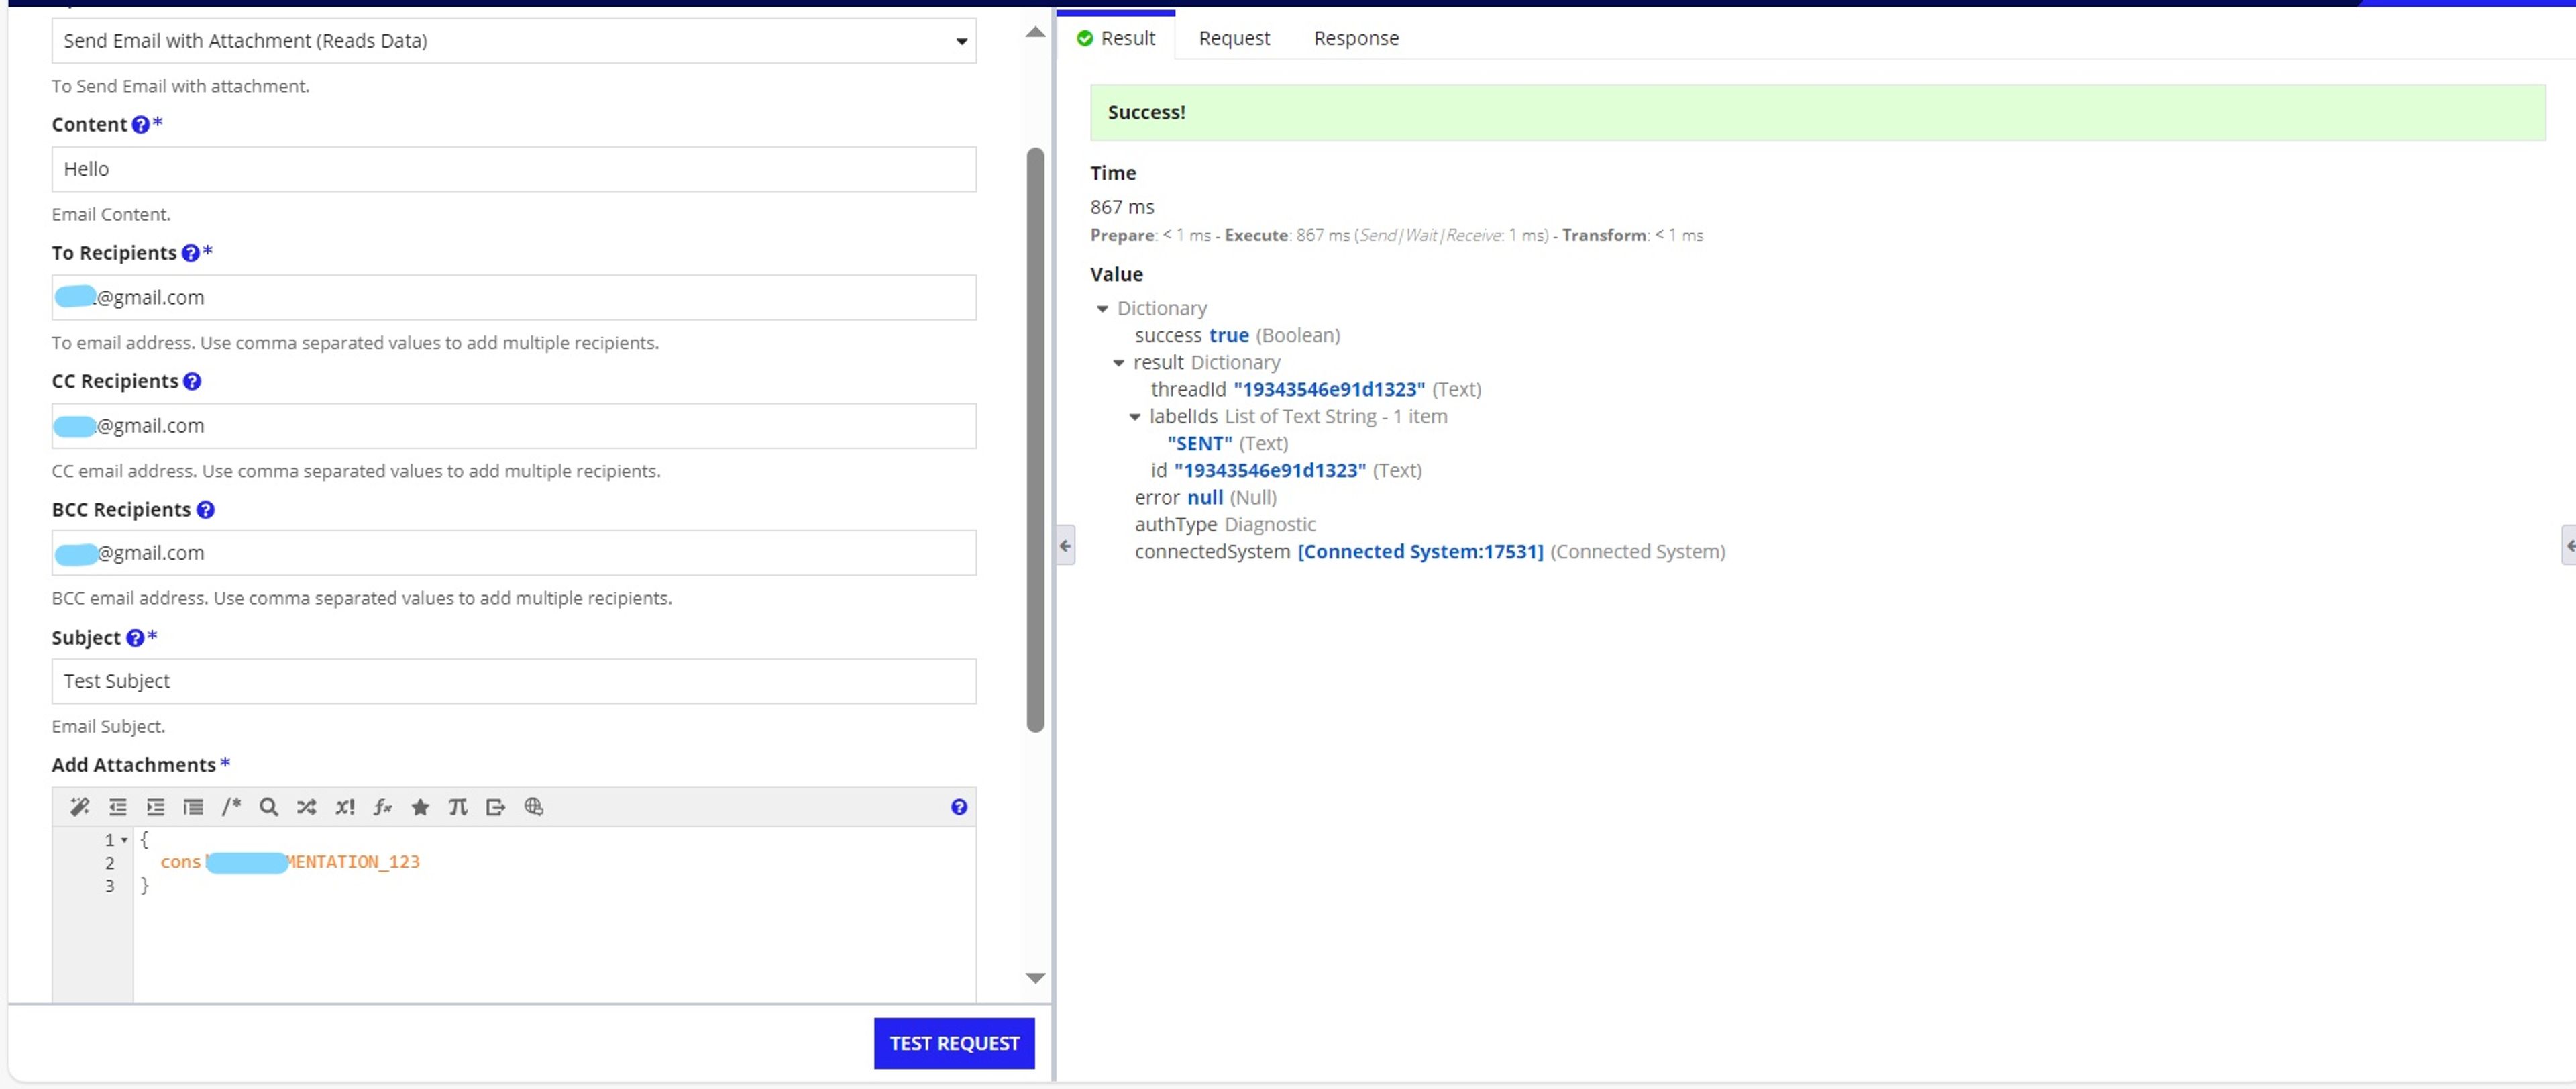Click the threadId value "19343546e91d1323"
2576x1089 pixels.
coord(1329,390)
